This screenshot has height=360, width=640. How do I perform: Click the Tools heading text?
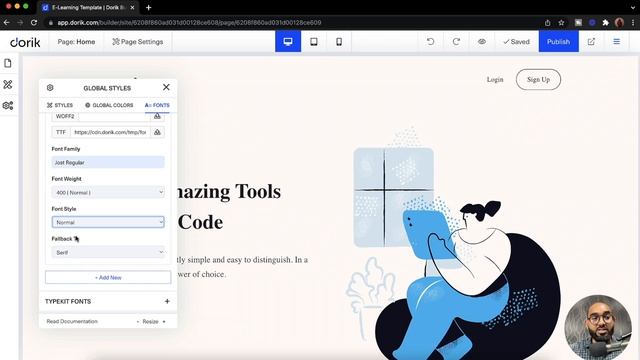click(x=258, y=192)
